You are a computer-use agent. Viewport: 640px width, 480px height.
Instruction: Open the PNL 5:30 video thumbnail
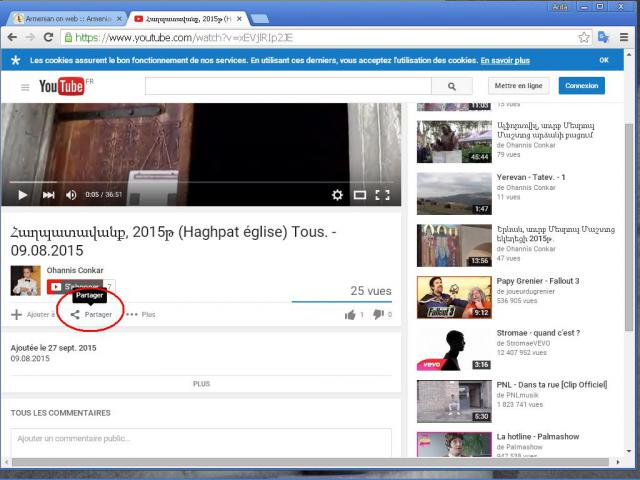454,401
